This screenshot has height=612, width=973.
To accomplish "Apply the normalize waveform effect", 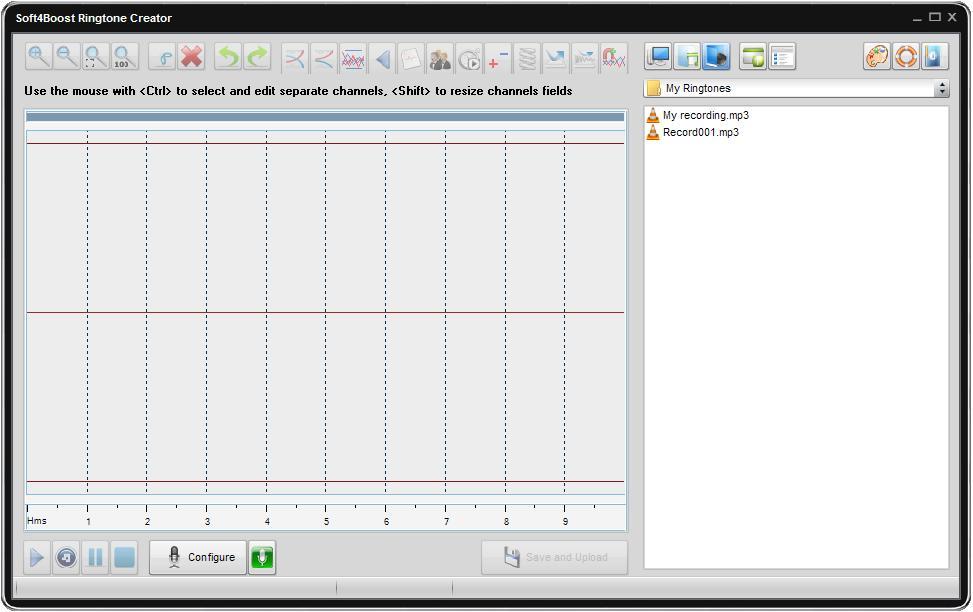I will click(353, 58).
